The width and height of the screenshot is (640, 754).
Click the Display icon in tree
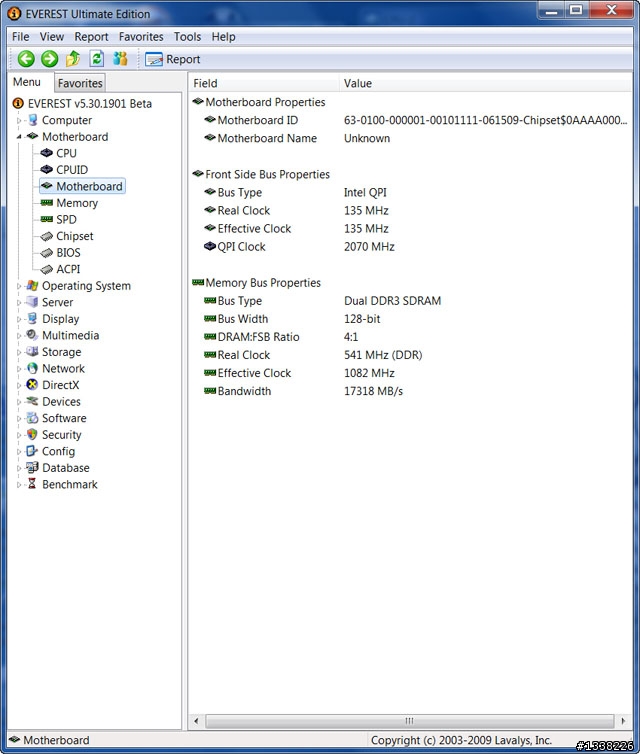[x=32, y=318]
